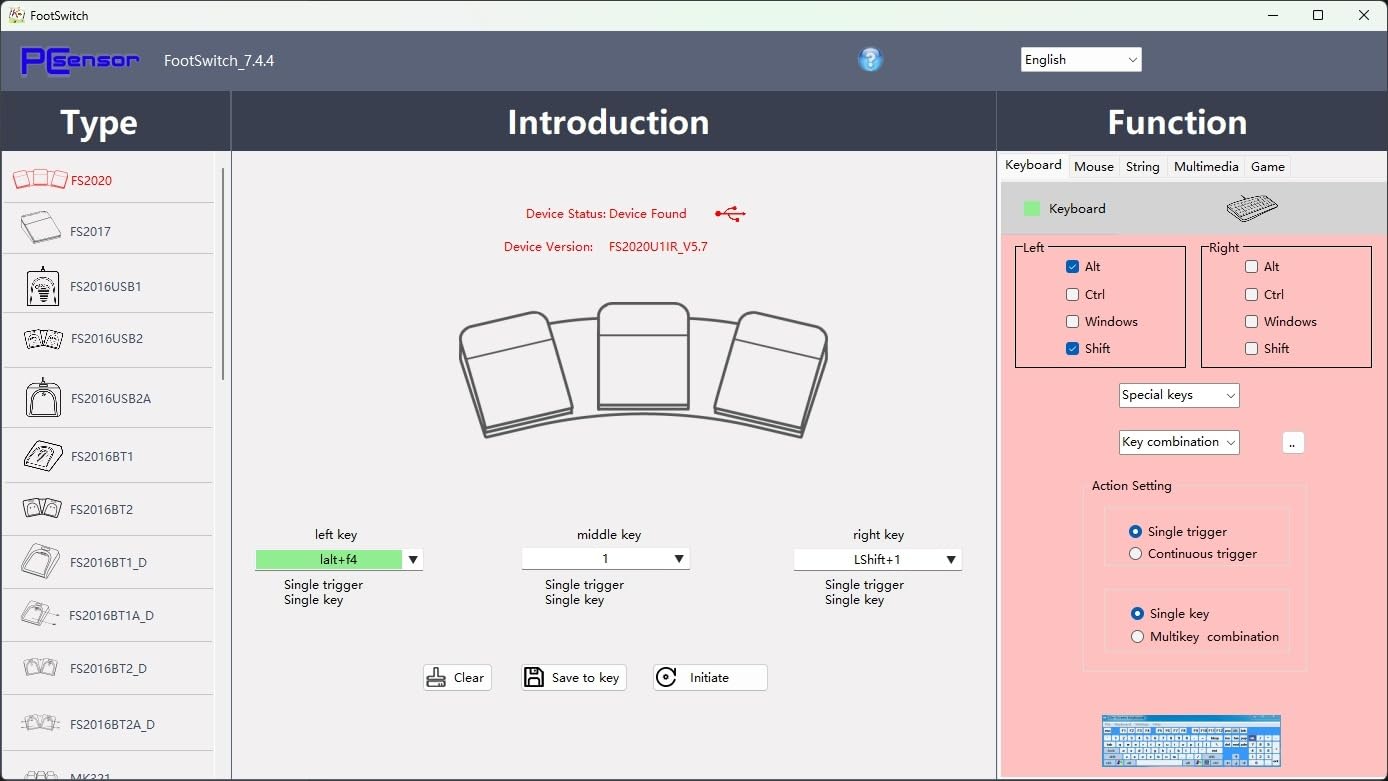Click the green Keyboard color indicator
This screenshot has width=1388, height=781.
tap(1032, 209)
